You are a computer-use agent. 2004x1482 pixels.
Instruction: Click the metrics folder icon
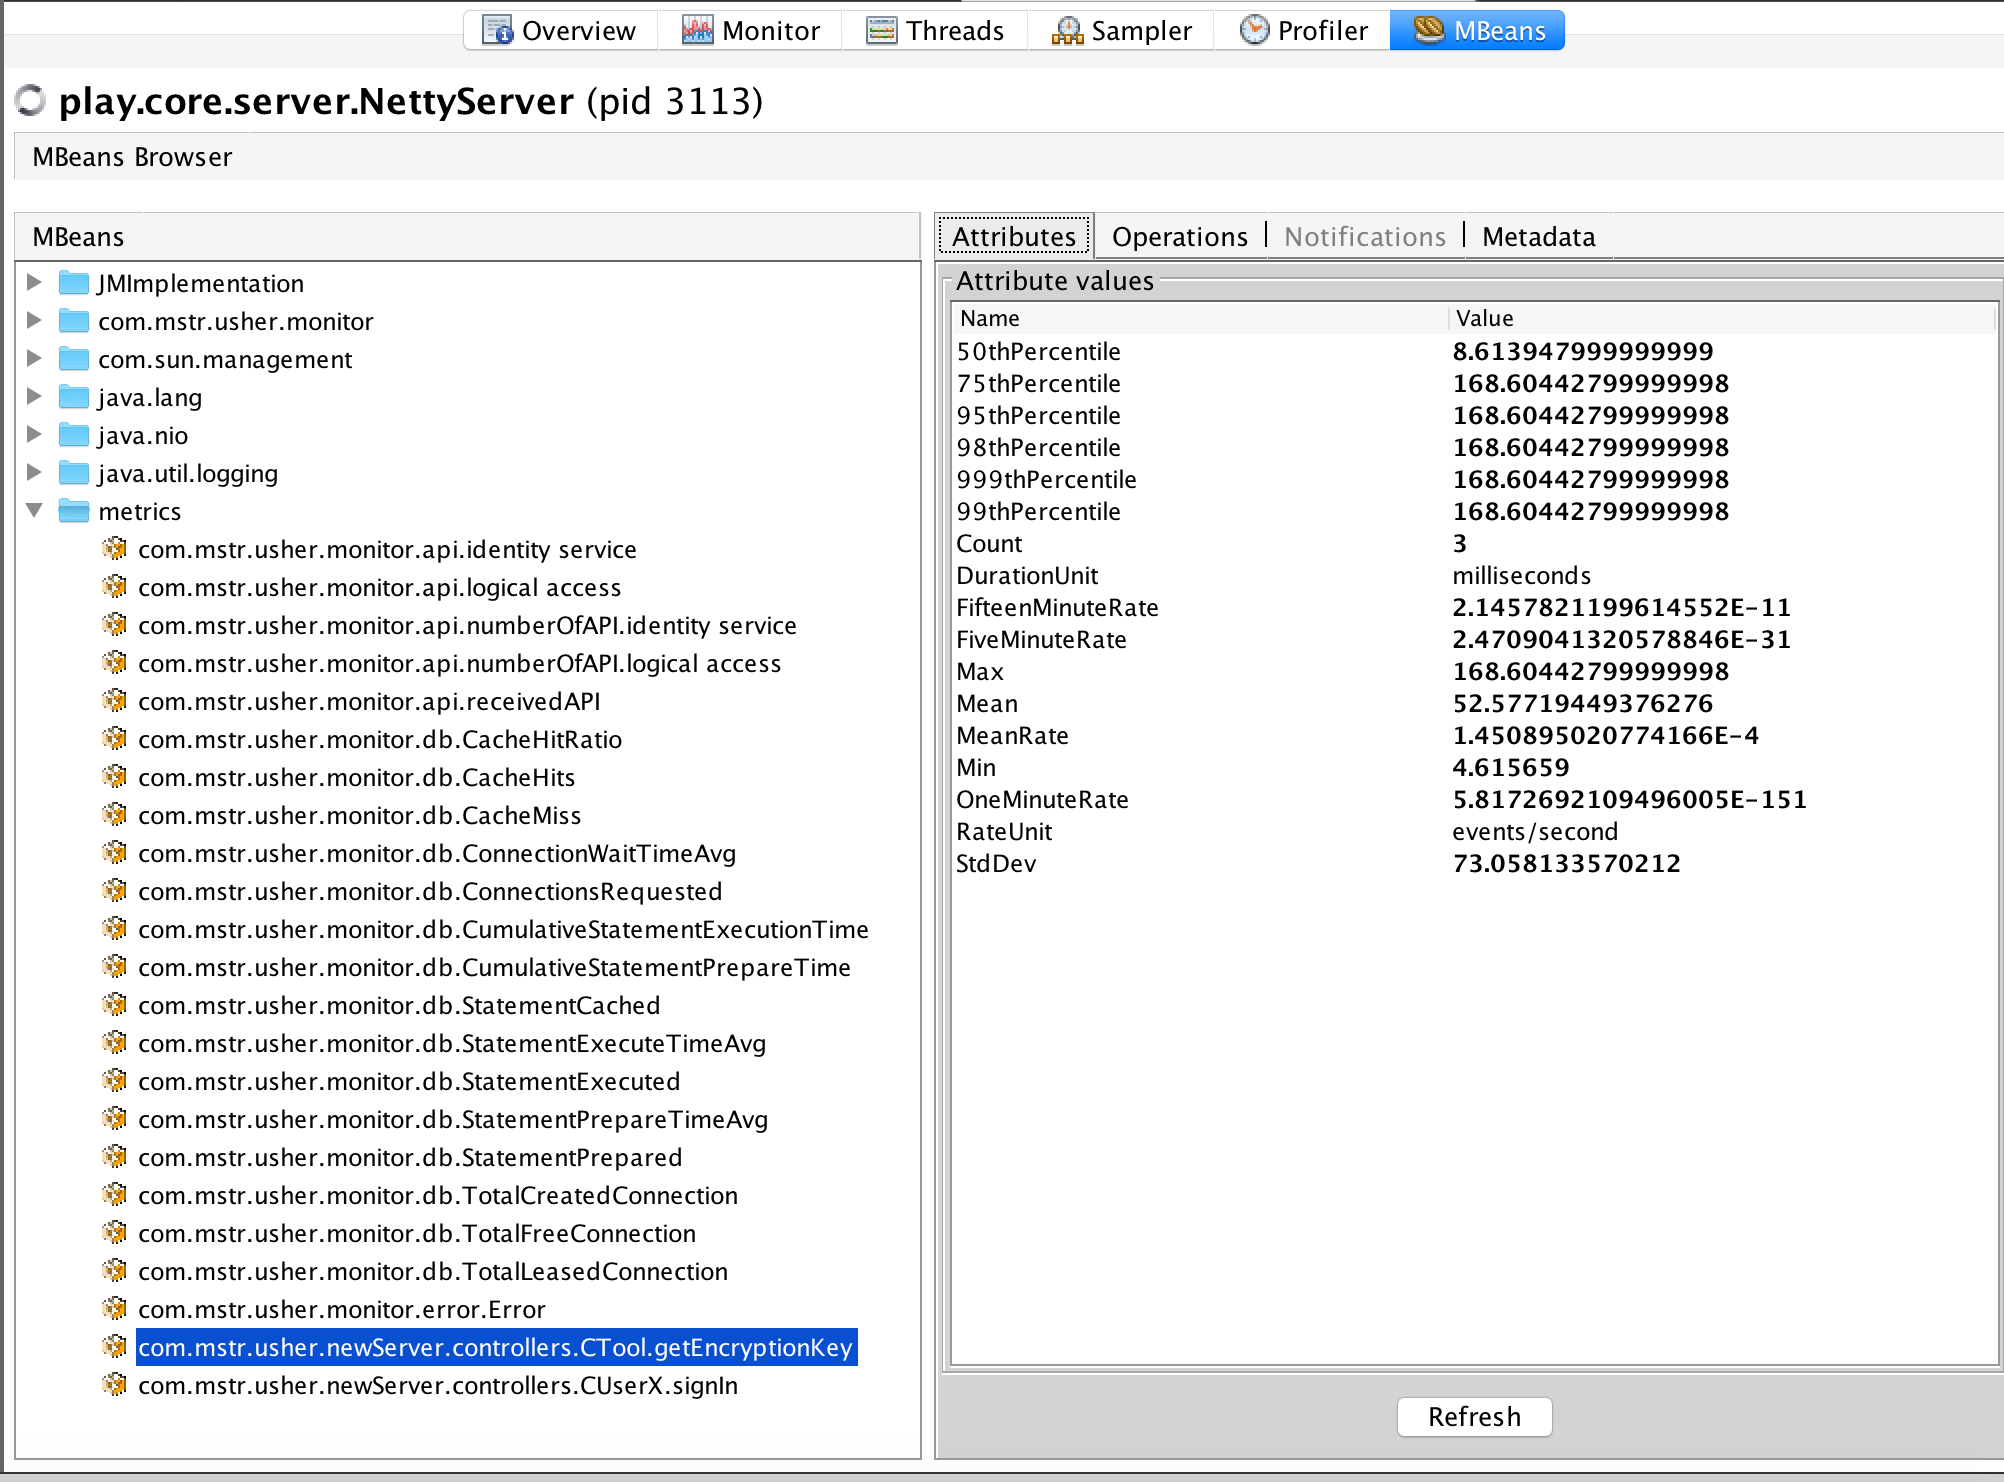point(74,511)
